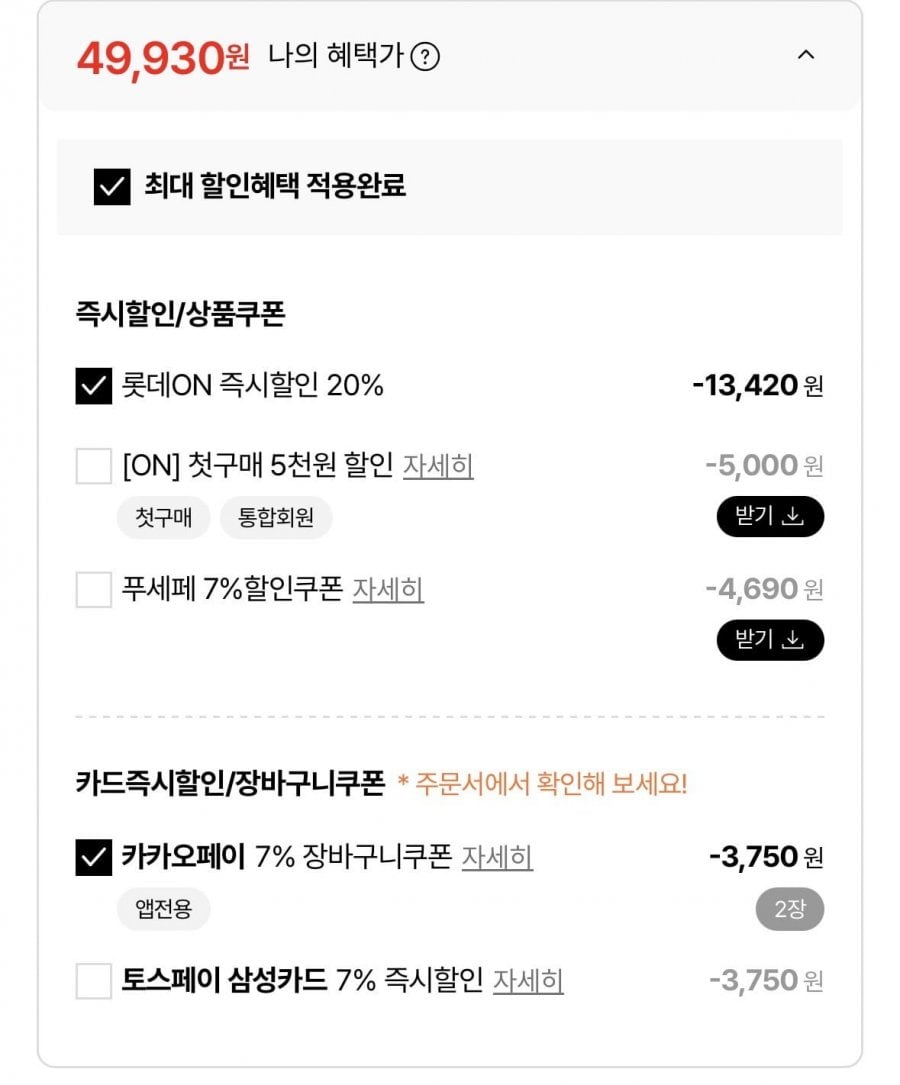Toggle 최대 할인혜택 적용완료 checkbox
This screenshot has height=1085, width=900.
[112, 187]
